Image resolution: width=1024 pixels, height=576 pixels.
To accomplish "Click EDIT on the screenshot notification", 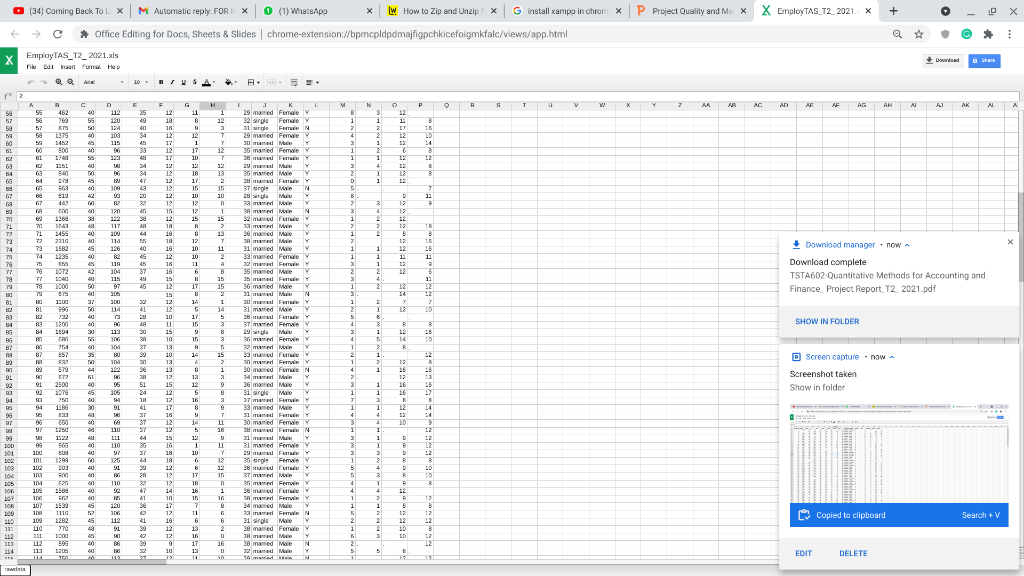I will click(x=803, y=553).
